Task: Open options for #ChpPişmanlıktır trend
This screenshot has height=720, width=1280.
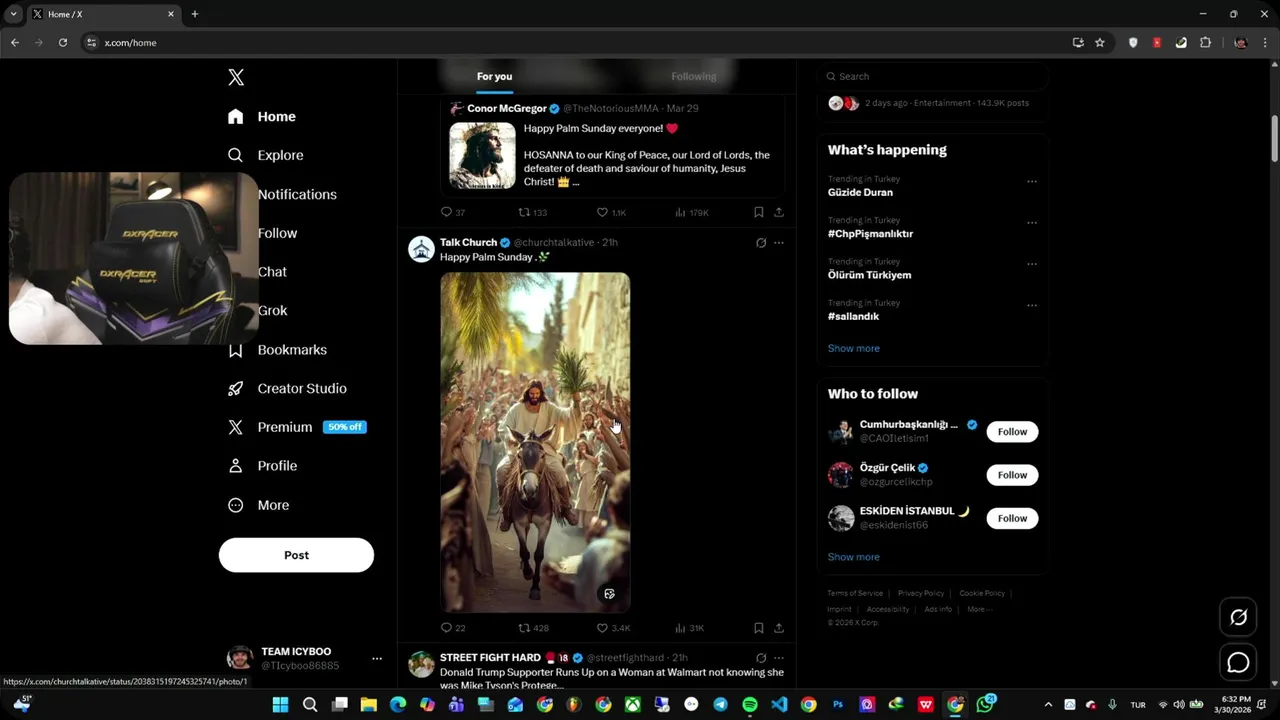Action: pyautogui.click(x=1032, y=223)
